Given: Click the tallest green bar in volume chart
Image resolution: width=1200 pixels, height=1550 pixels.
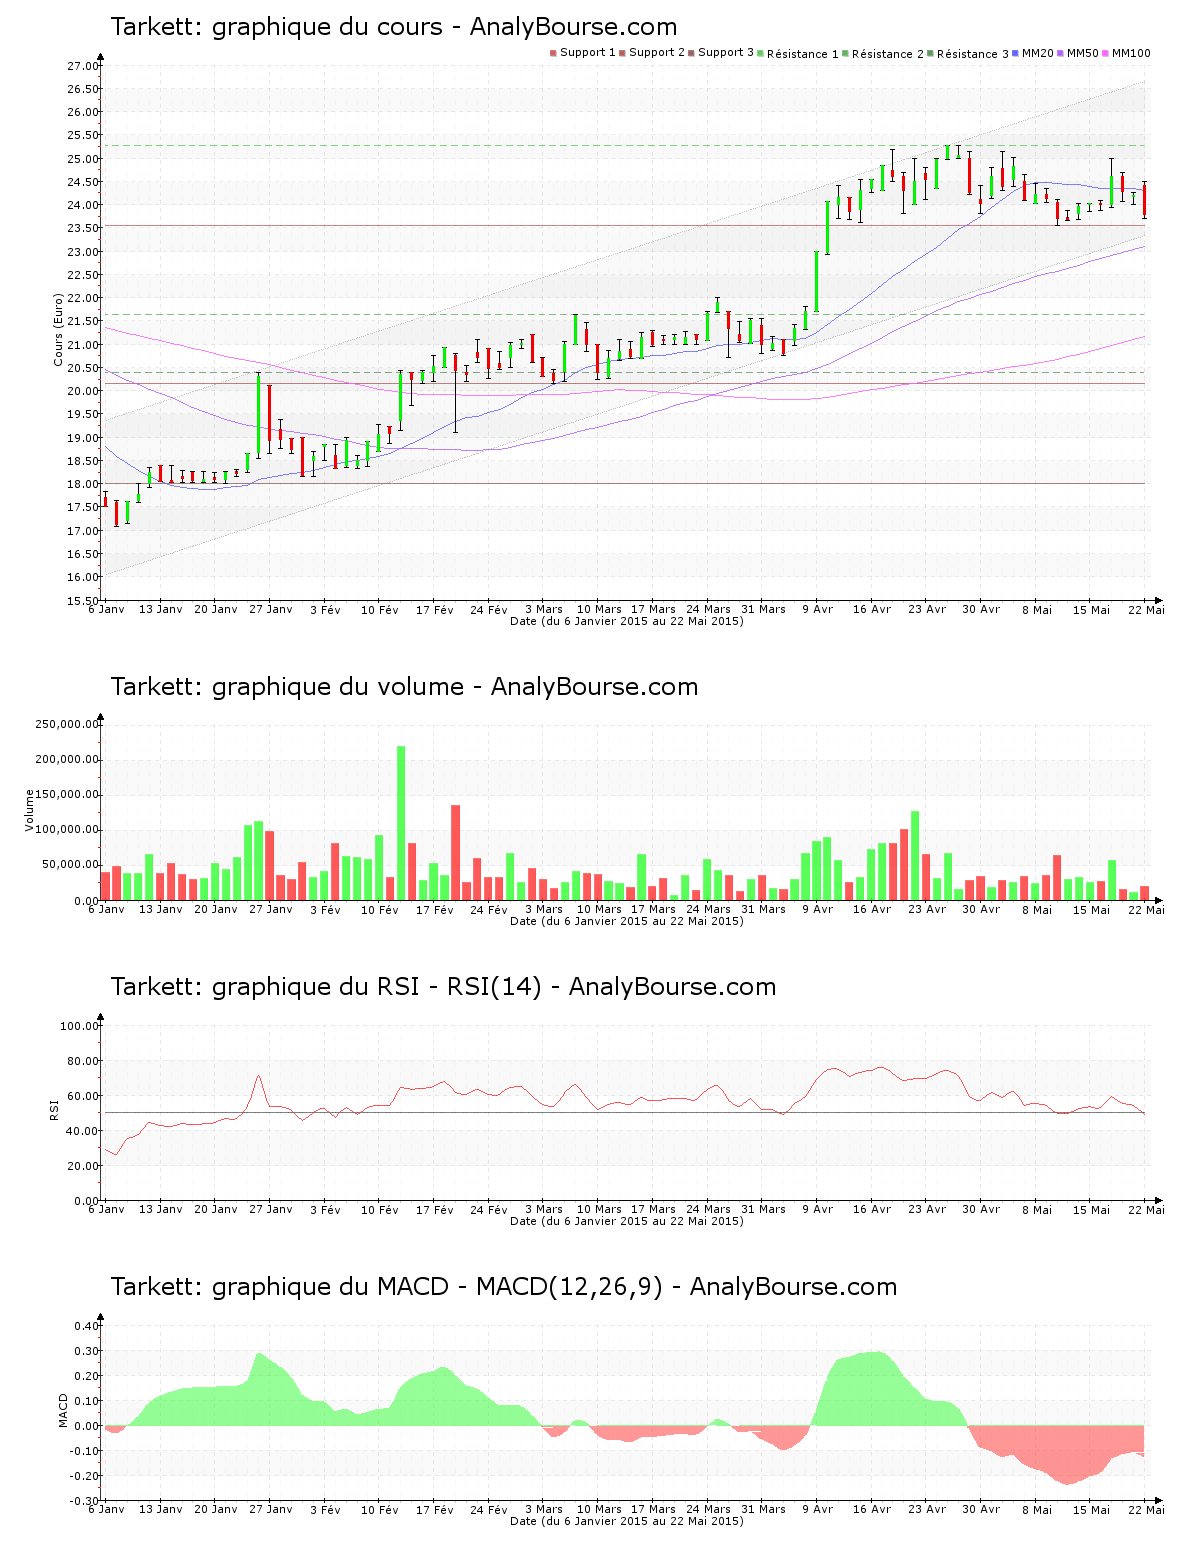Looking at the screenshot, I should pyautogui.click(x=401, y=823).
